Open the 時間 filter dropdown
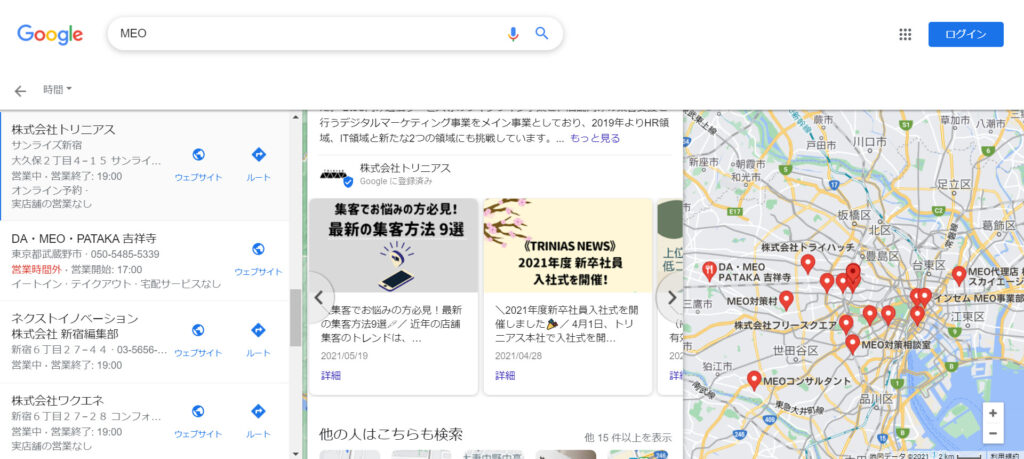1024x459 pixels. pos(57,89)
